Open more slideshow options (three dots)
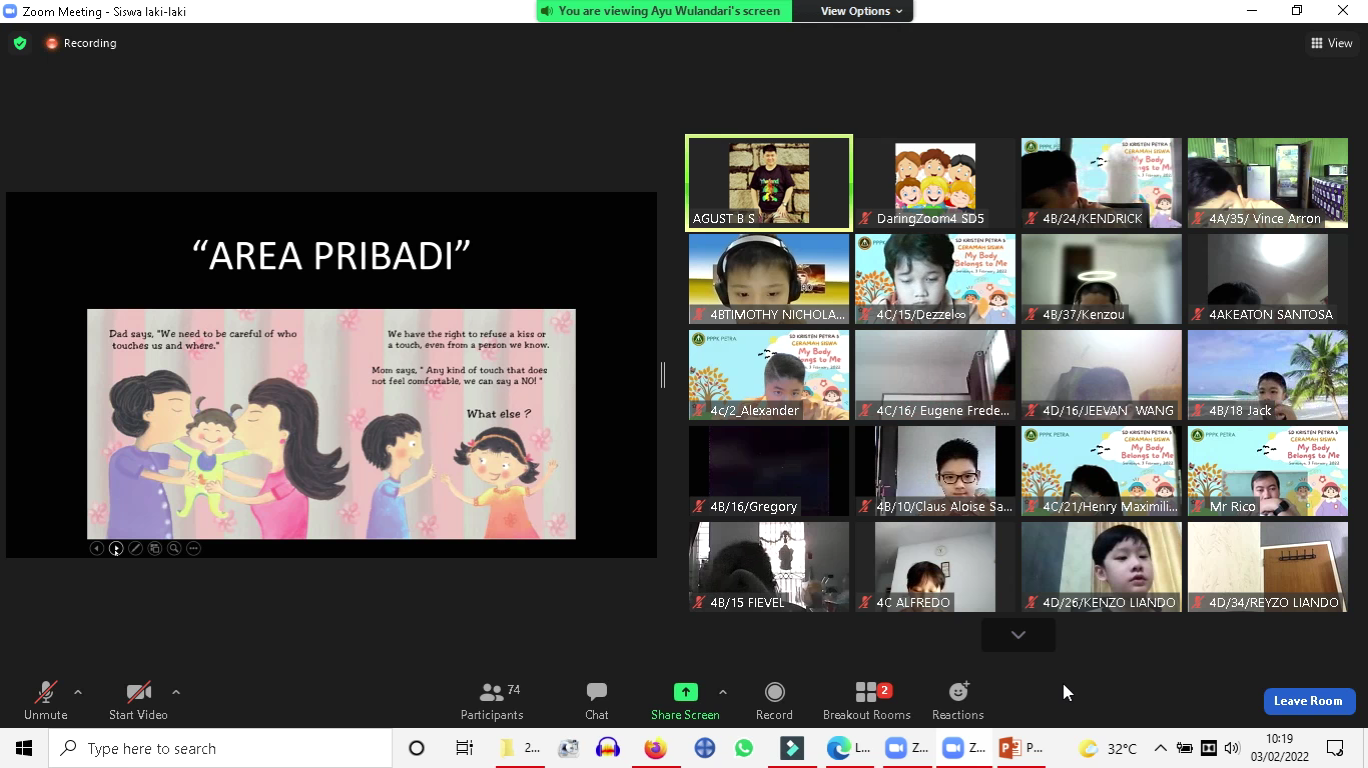 [193, 548]
